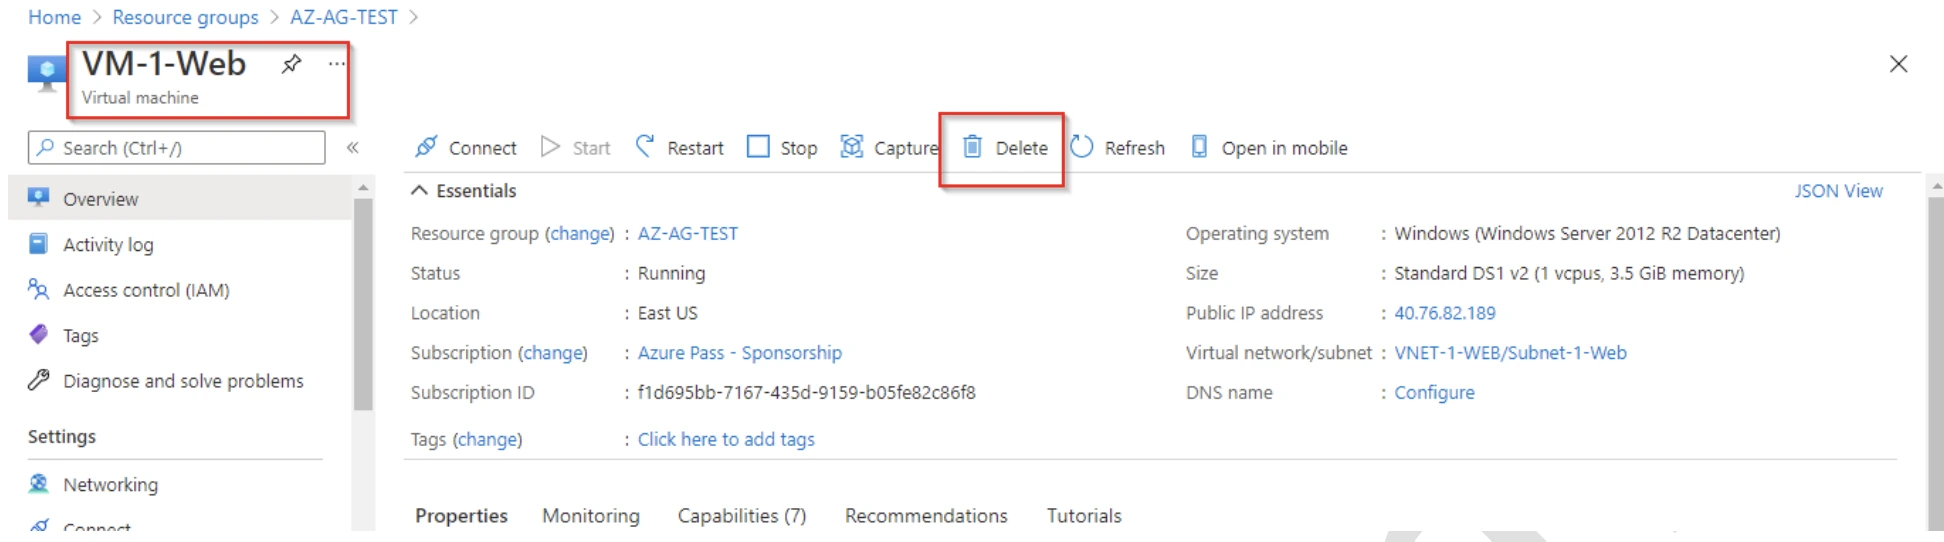
Task: Open the JSON View link
Action: coord(1838,190)
